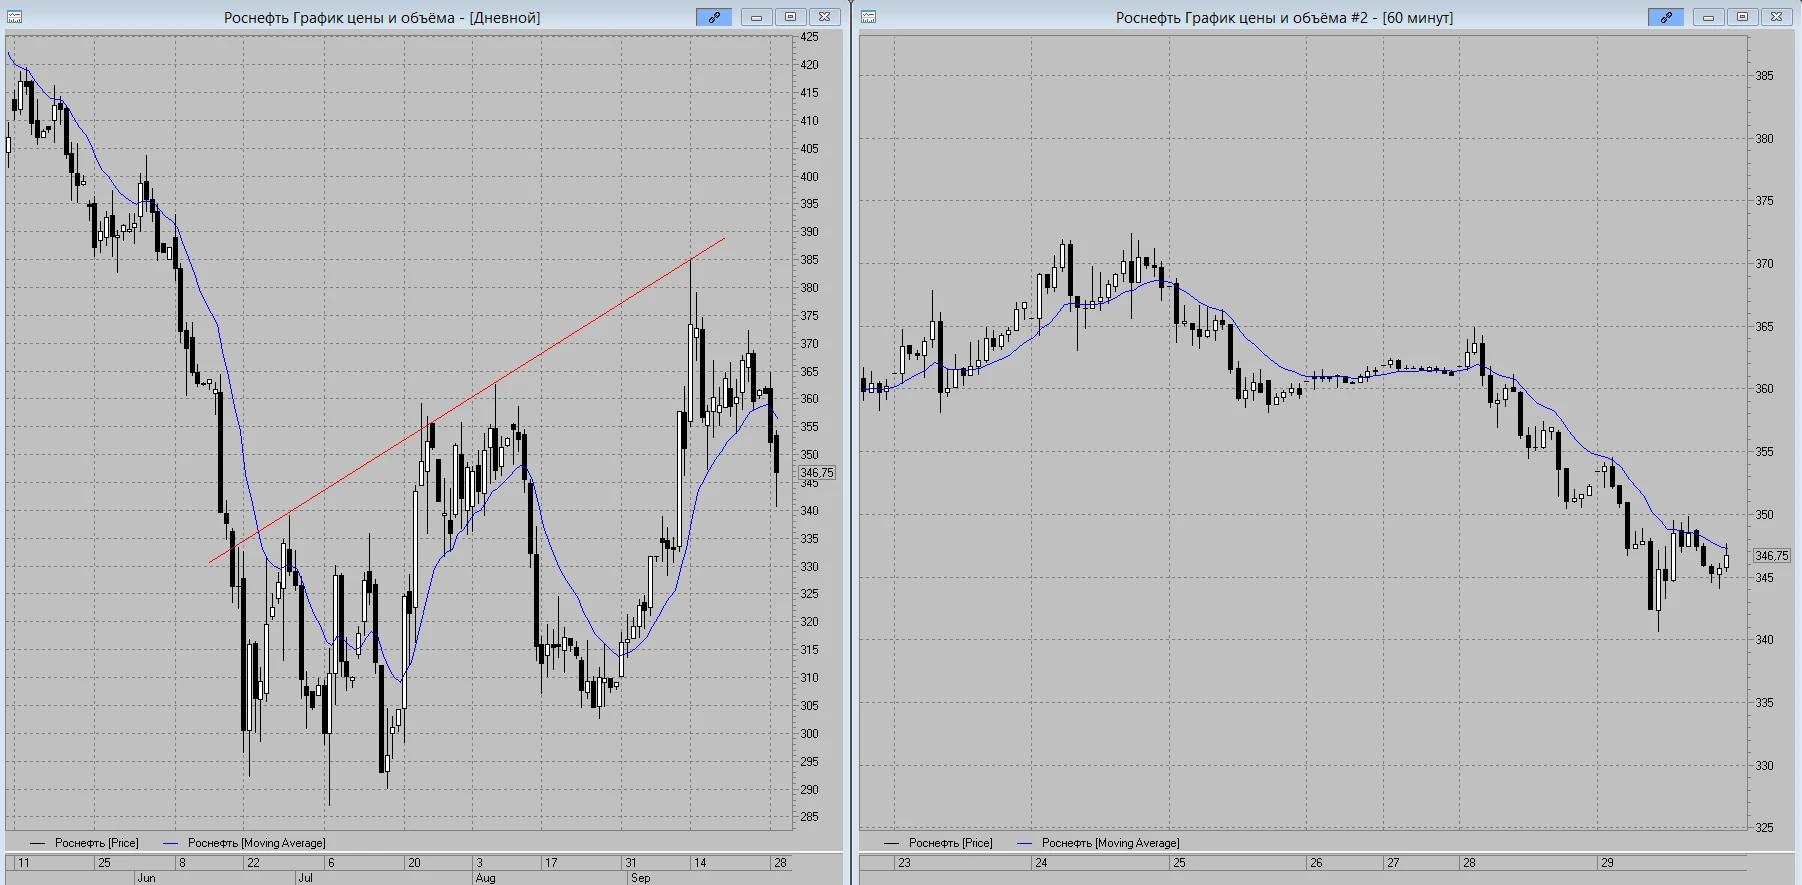Open system menu icon of the Дневной chart window
This screenshot has width=1802, height=885.
pyautogui.click(x=14, y=17)
